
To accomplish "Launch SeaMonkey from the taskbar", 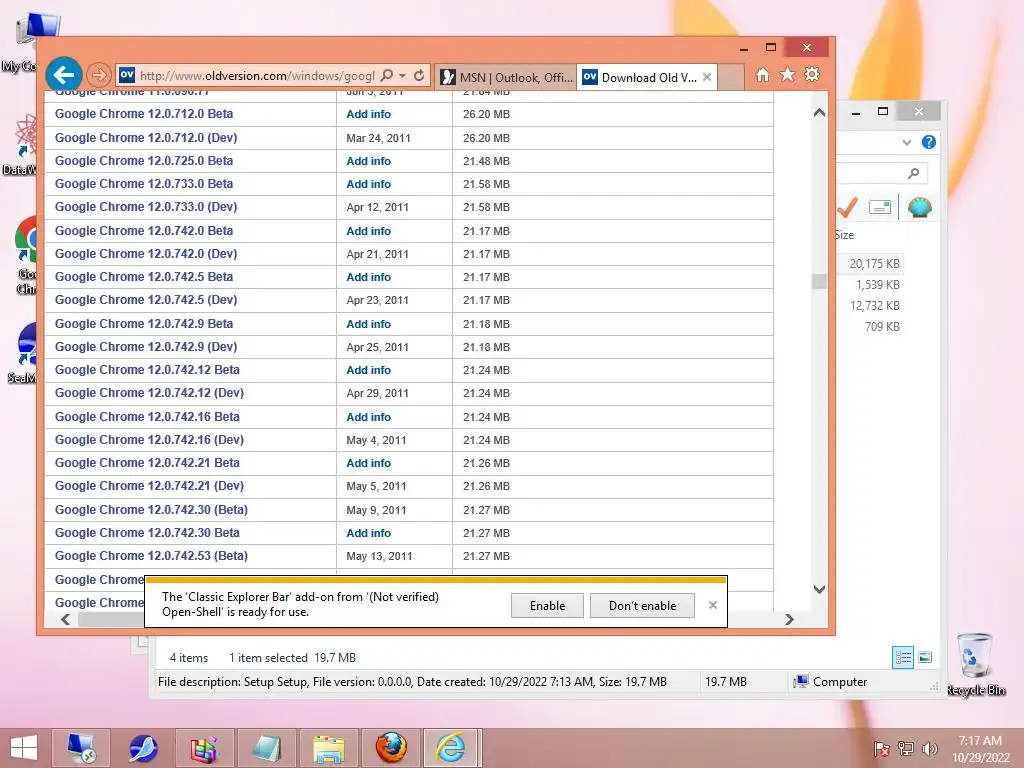I will click(142, 748).
